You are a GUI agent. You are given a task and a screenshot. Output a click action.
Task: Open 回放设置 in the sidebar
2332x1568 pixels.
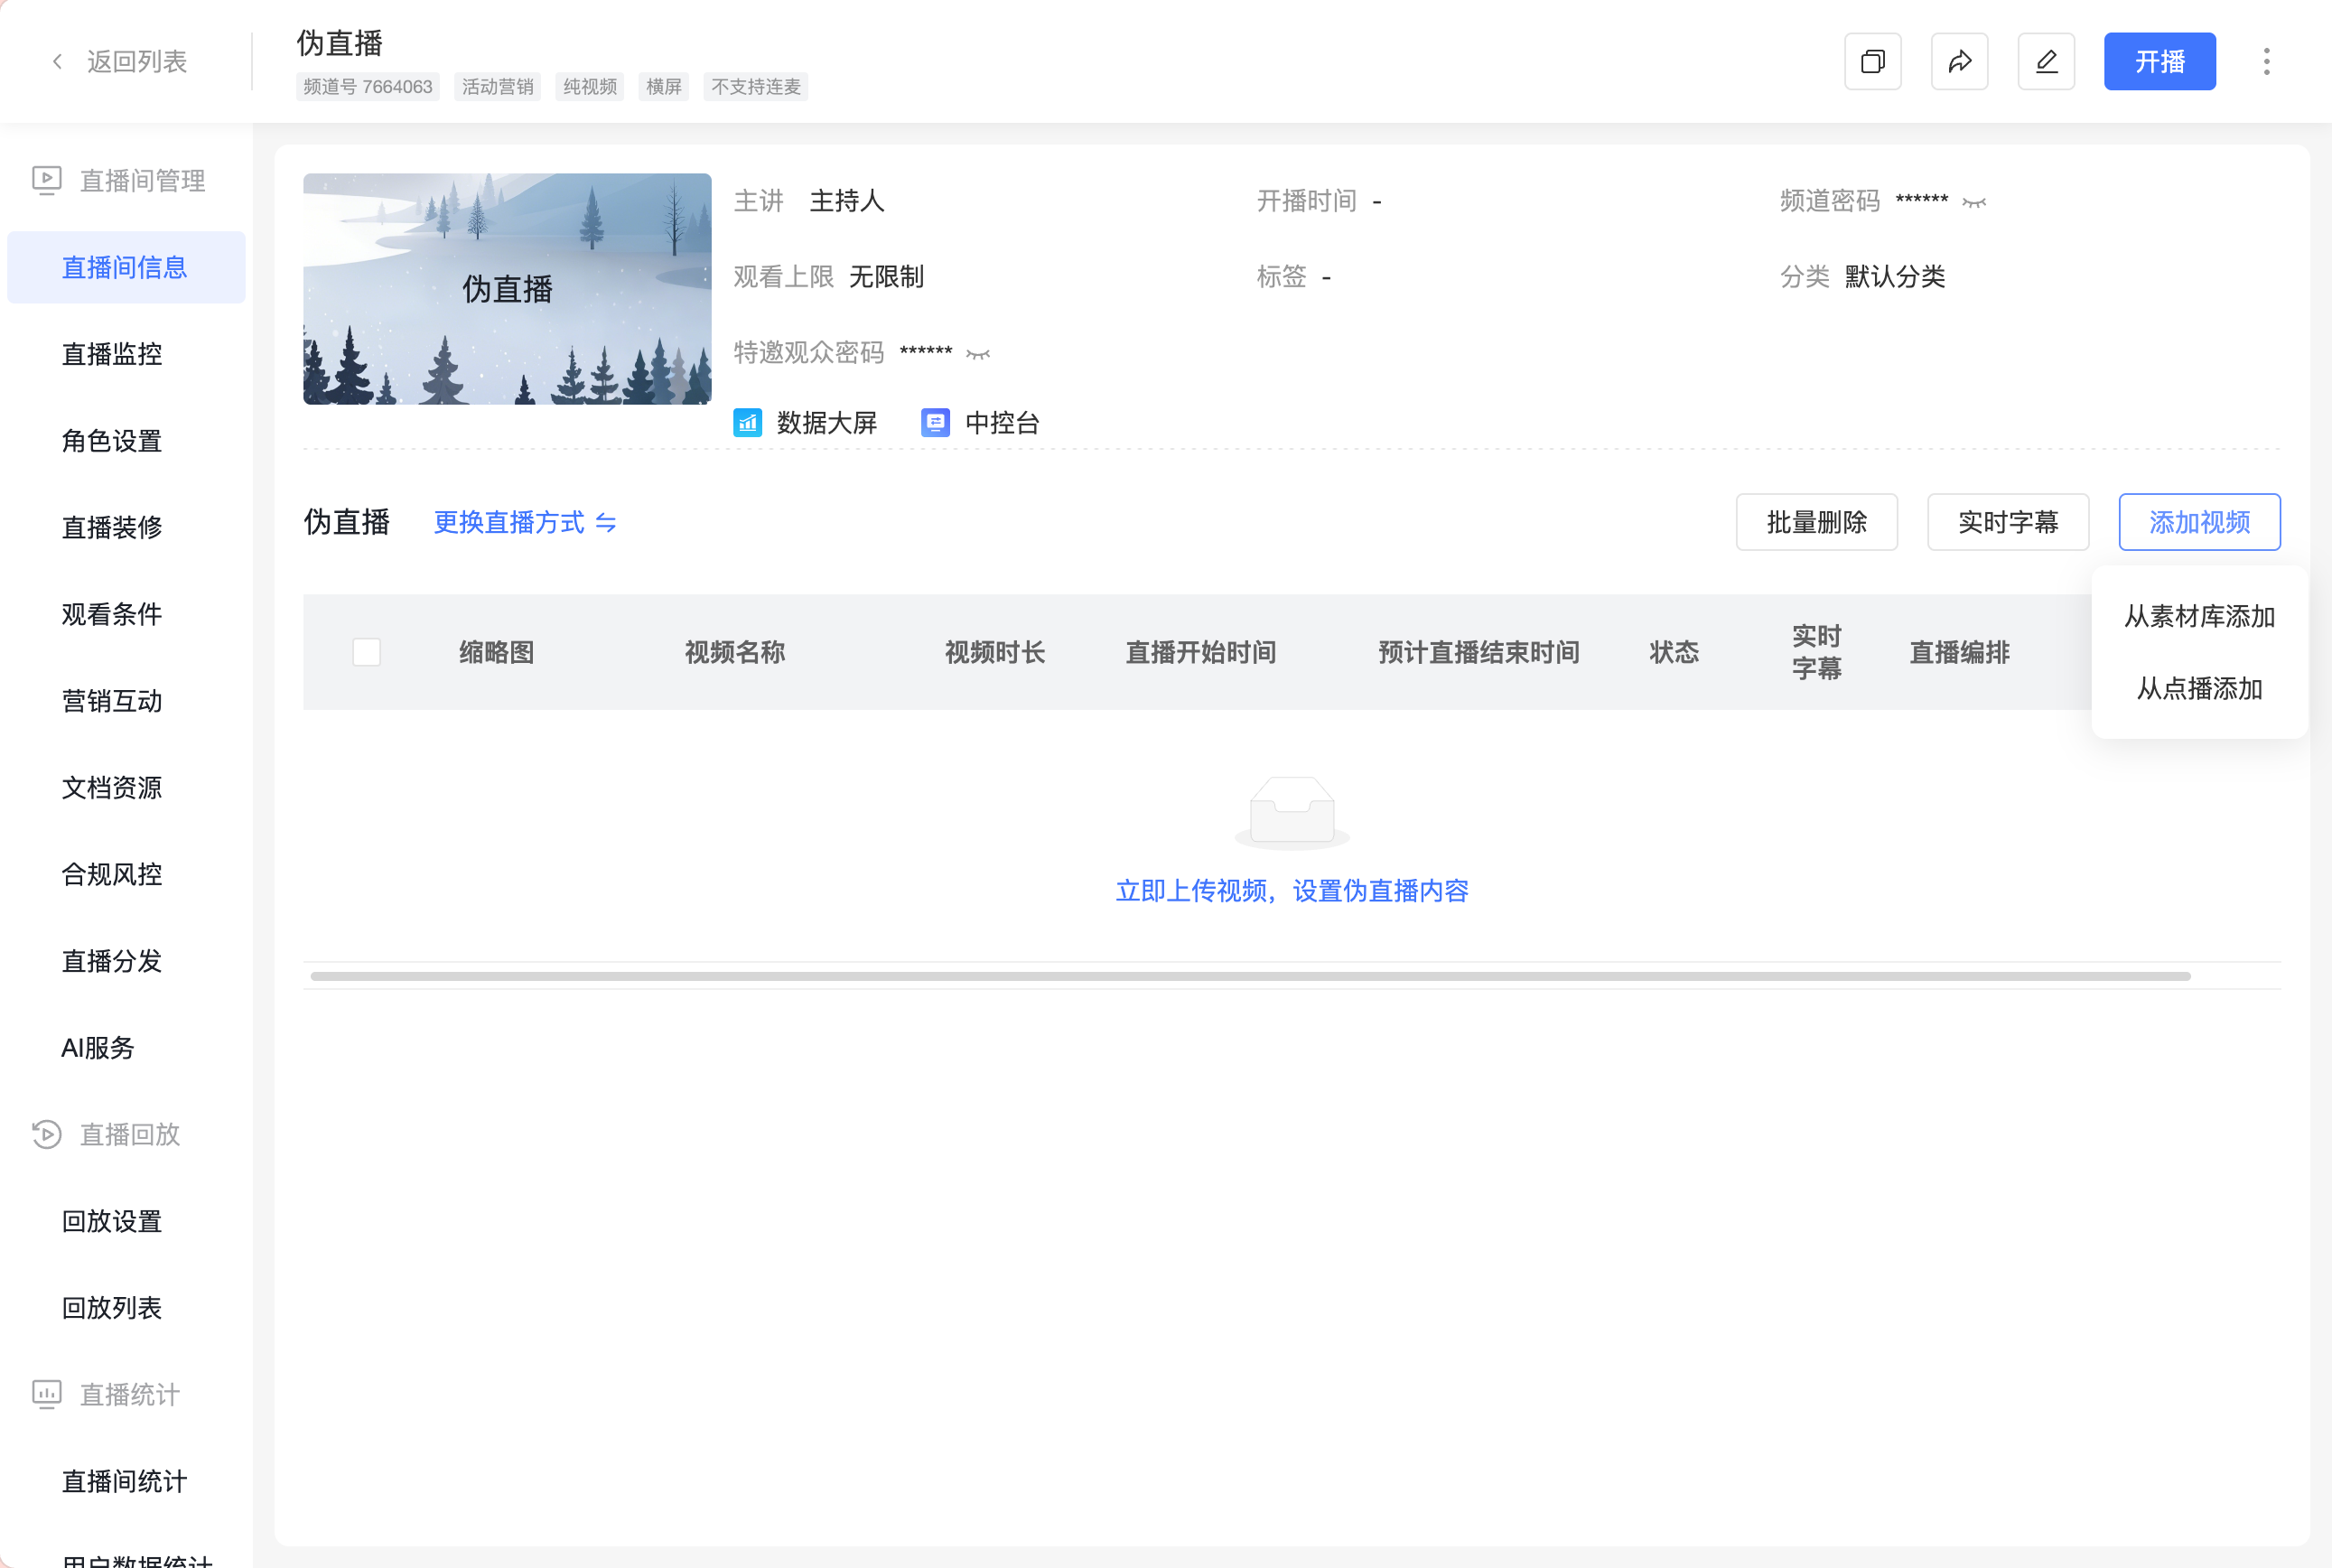pyautogui.click(x=112, y=1221)
